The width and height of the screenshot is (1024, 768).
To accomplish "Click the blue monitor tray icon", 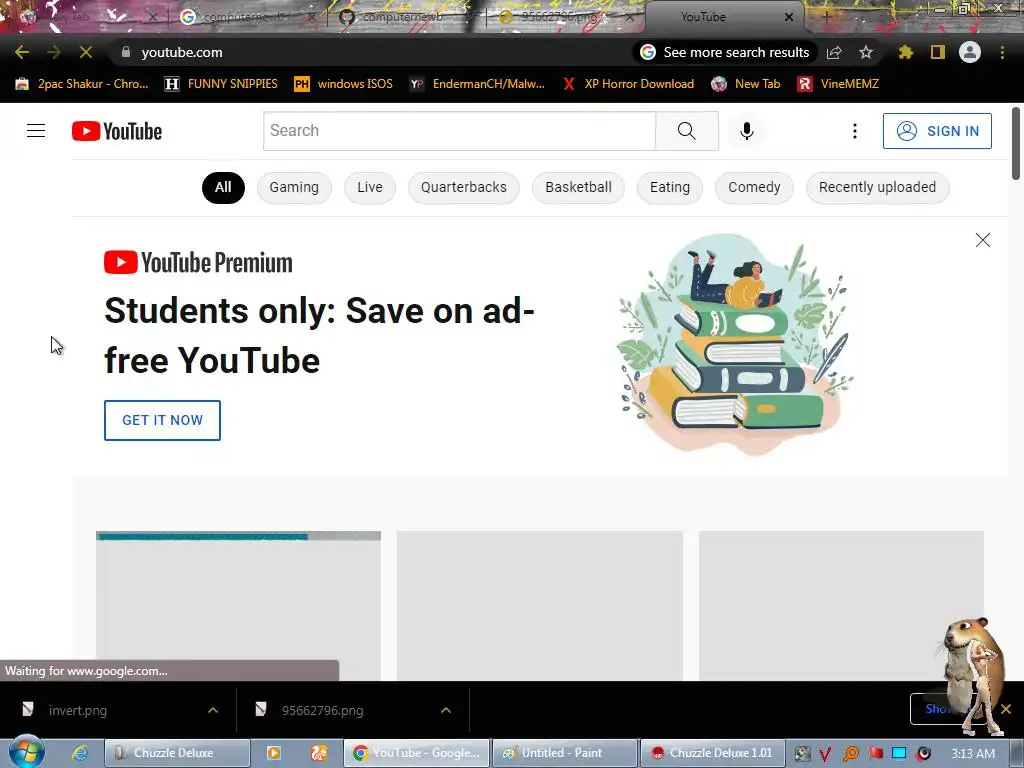I will point(899,754).
